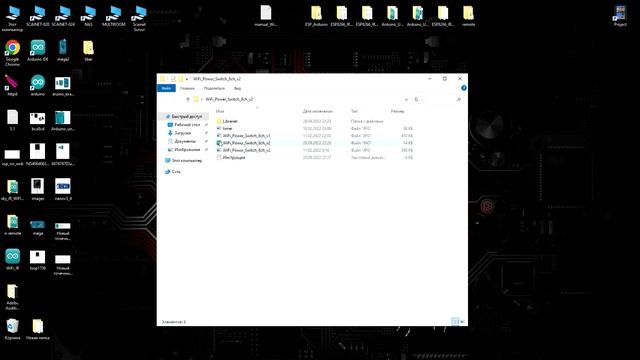The width and height of the screenshot is (640, 360).
Task: Select the nano3_4 image on desktop
Action: 63,190
